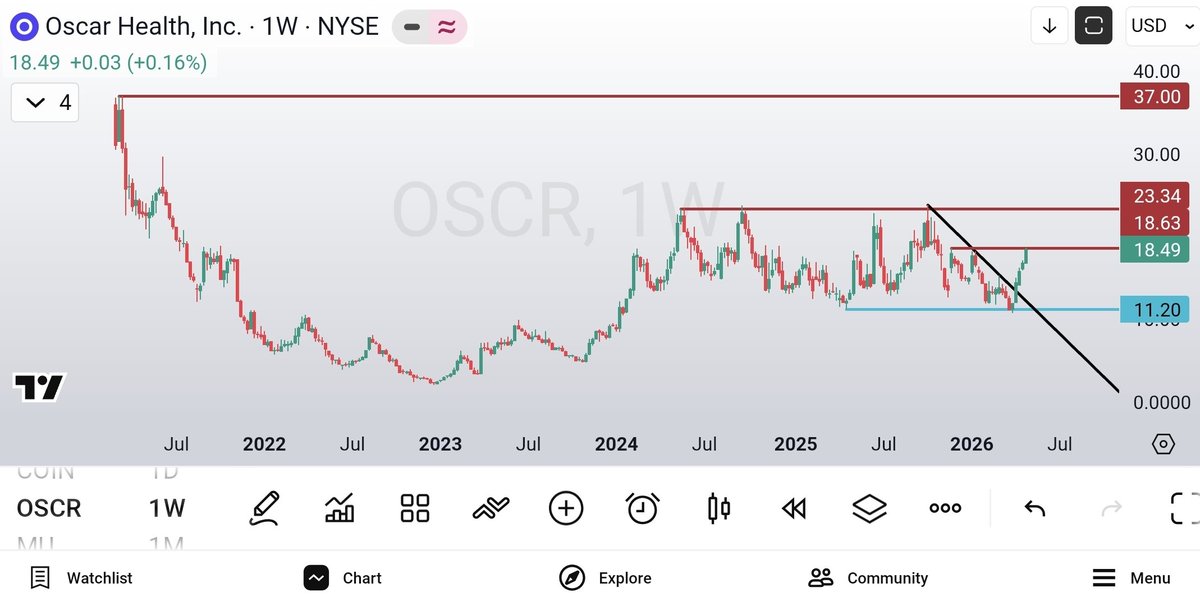Screen dimensions: 1200x606
Task: Open the Watchlist tab
Action: pyautogui.click(x=82, y=578)
